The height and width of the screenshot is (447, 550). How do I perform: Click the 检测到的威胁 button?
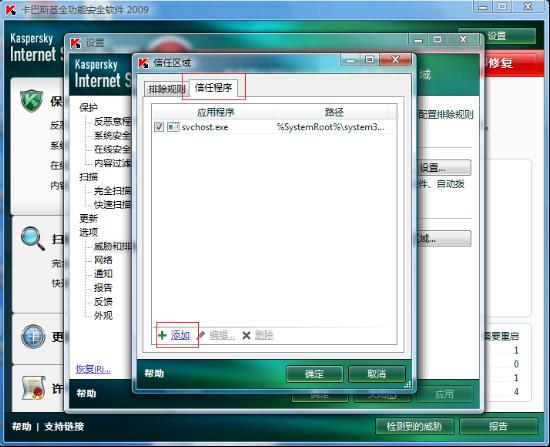pos(414,426)
